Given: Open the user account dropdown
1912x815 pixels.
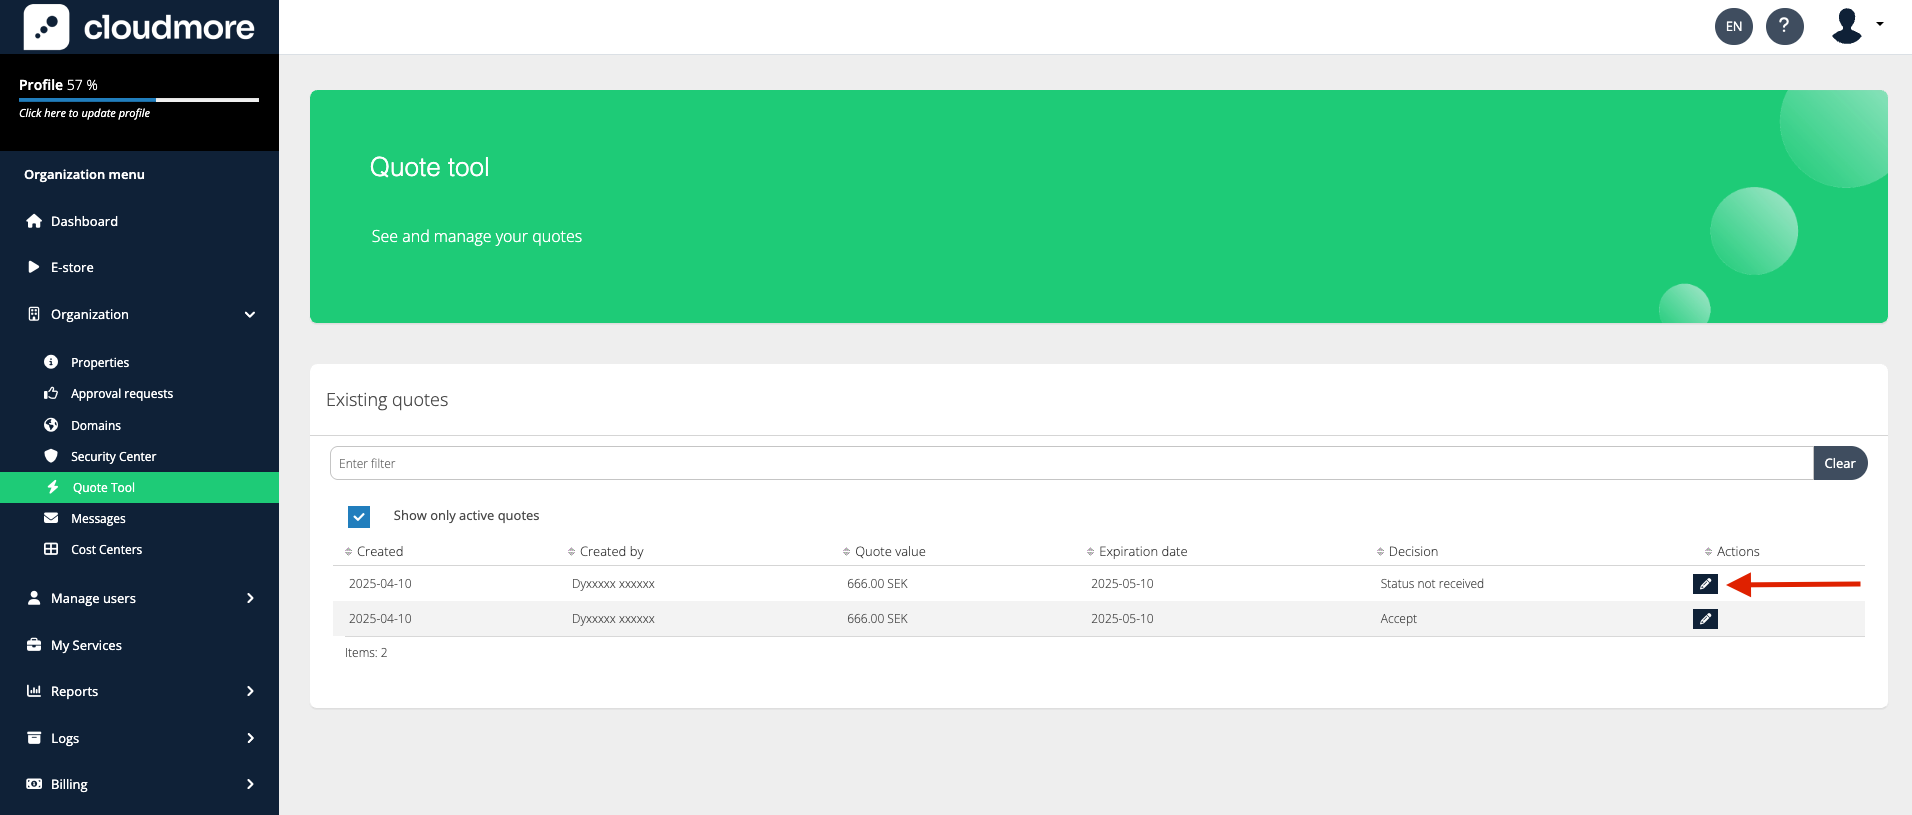Looking at the screenshot, I should (1857, 26).
